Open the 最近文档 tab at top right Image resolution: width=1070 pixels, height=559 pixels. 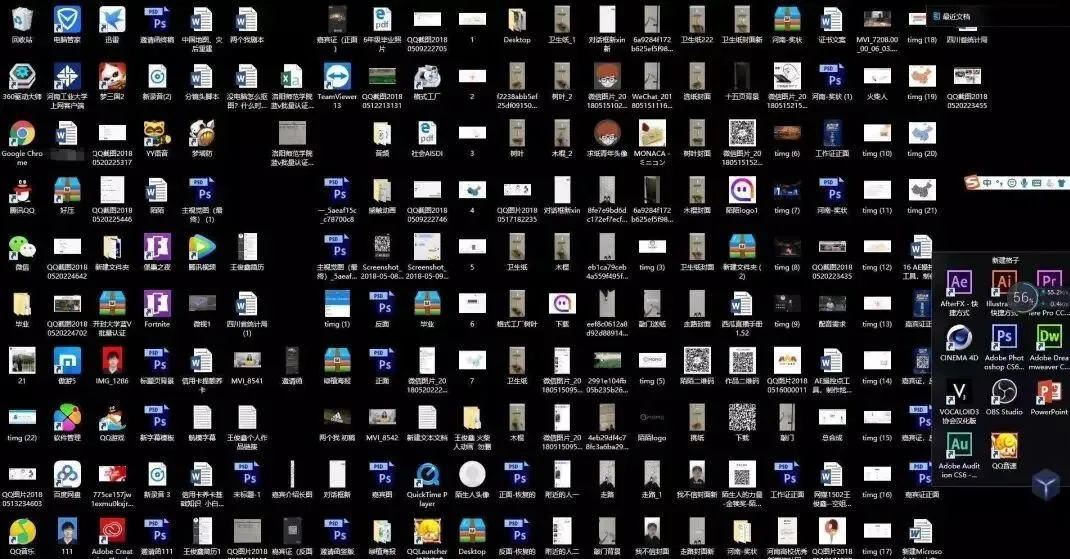coord(957,16)
